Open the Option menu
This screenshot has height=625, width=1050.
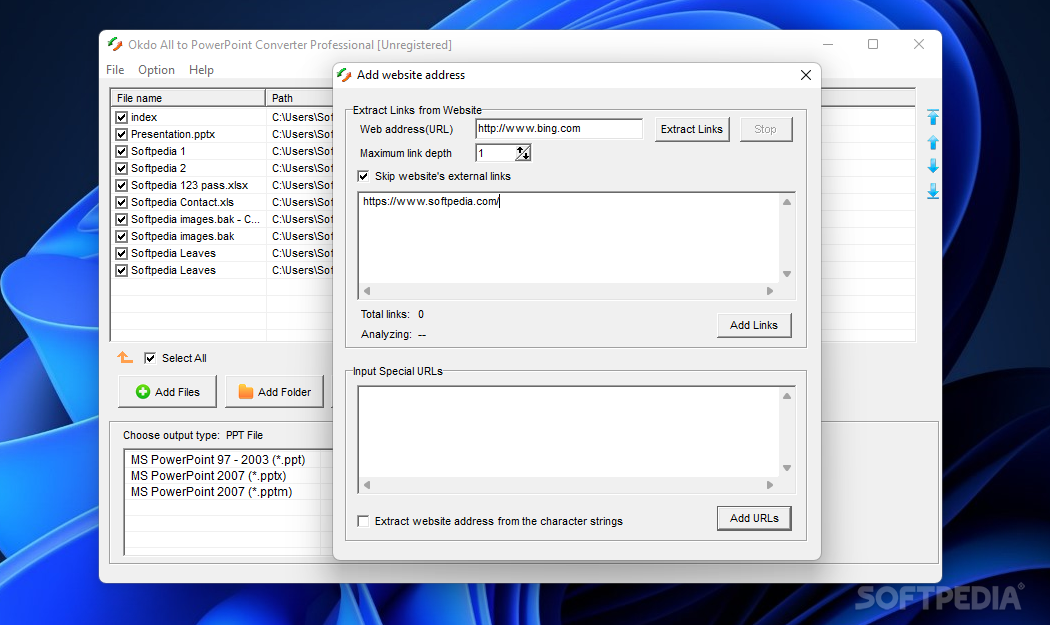tap(156, 70)
